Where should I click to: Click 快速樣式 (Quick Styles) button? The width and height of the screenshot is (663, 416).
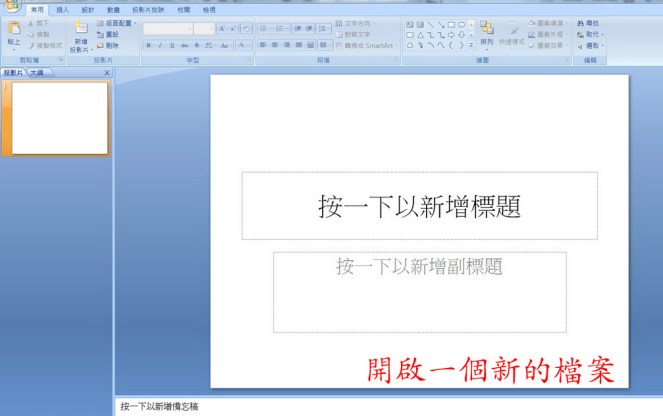pos(512,34)
